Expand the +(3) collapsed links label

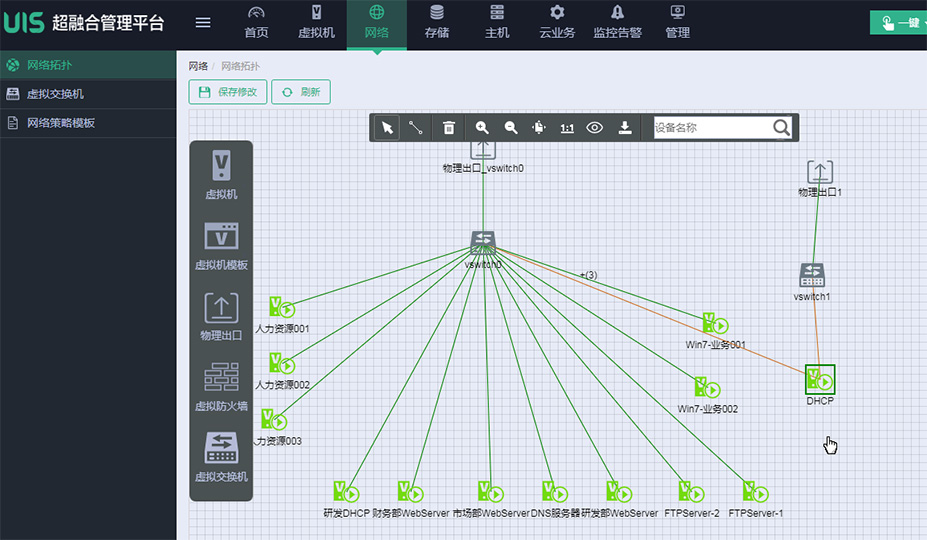click(x=588, y=275)
